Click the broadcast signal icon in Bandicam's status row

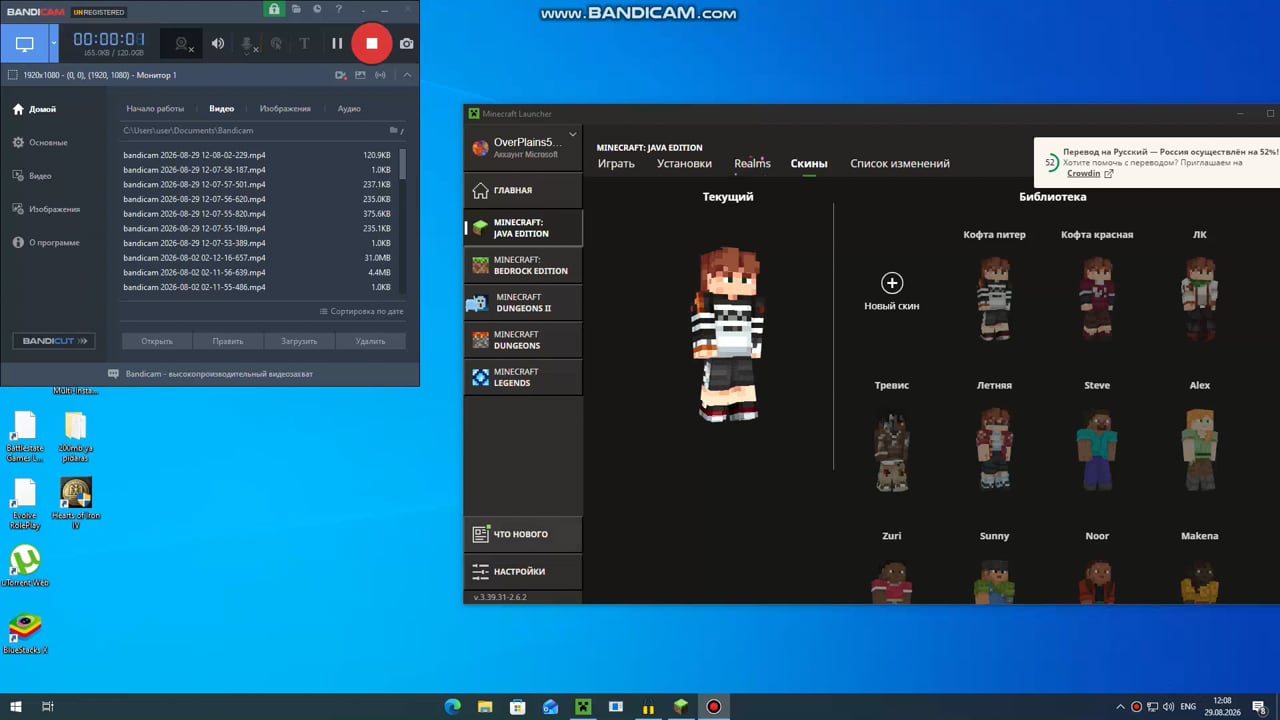tap(380, 75)
